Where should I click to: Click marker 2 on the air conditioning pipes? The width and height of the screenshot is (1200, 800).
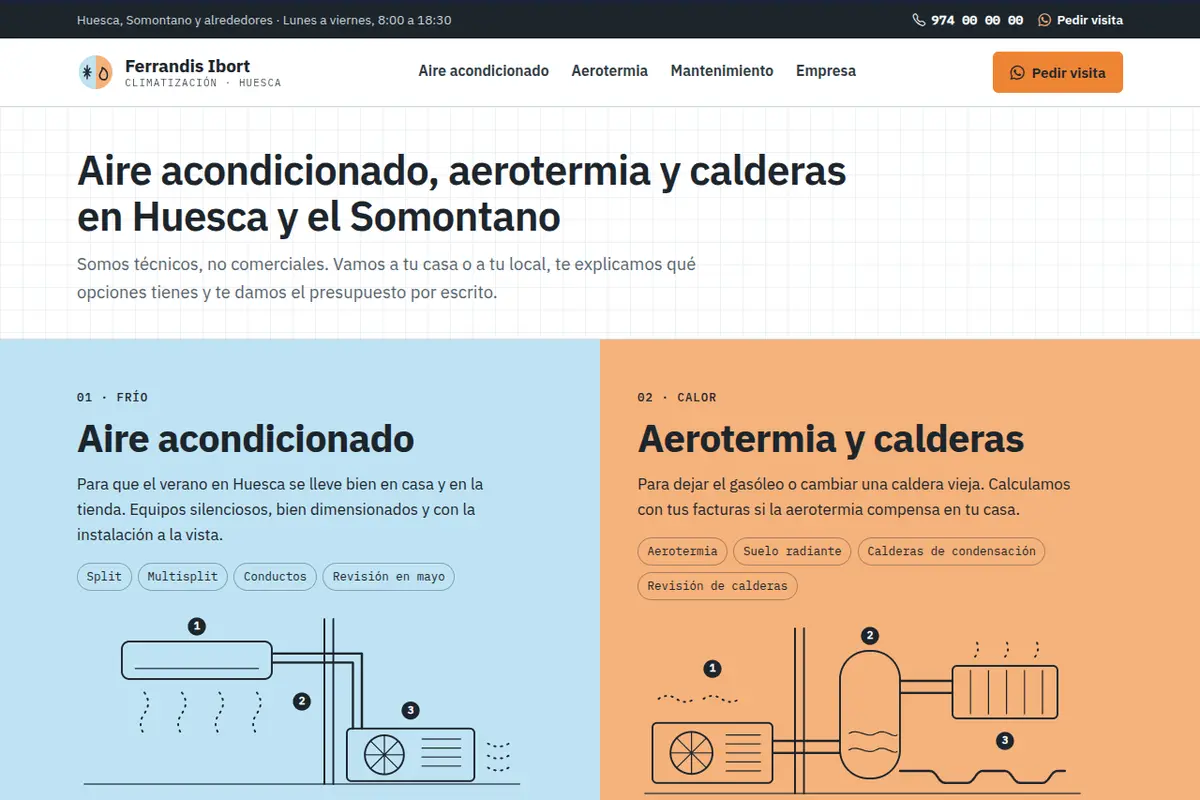(302, 701)
